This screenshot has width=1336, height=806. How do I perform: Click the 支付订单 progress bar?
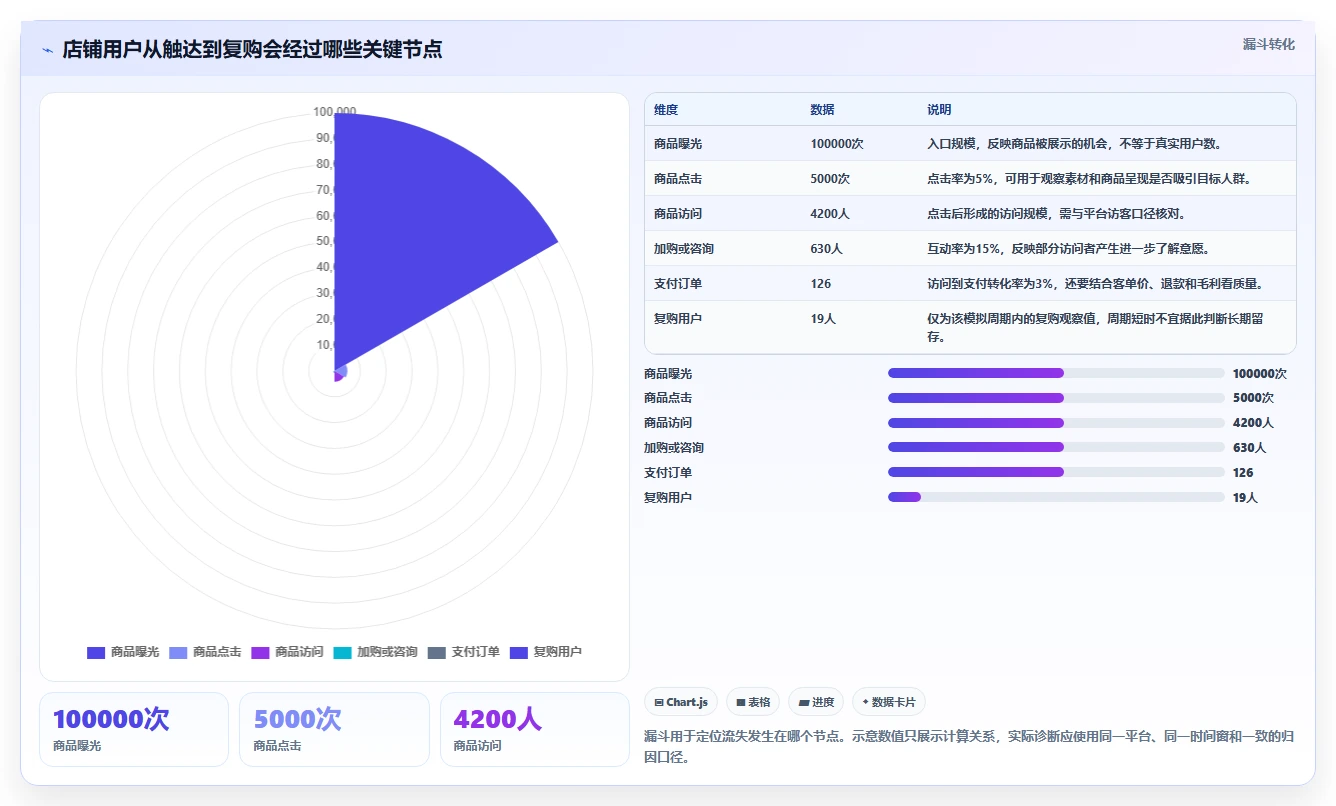pyautogui.click(x=1056, y=472)
